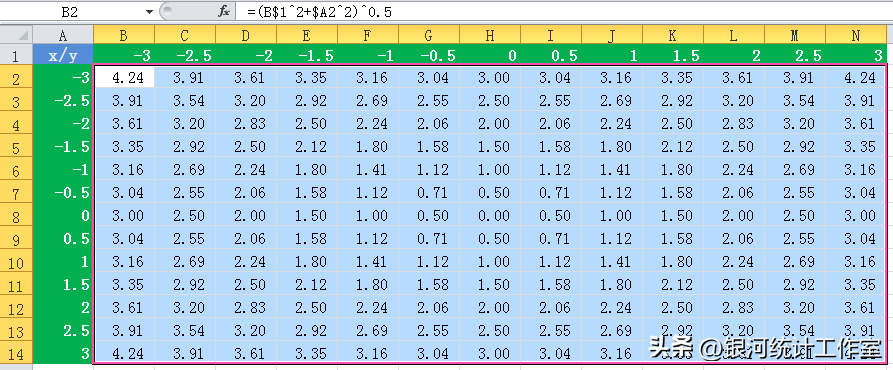Screen dimensions: 893x370
Task: Click cell H14 showing 3.00
Action: click(x=490, y=353)
